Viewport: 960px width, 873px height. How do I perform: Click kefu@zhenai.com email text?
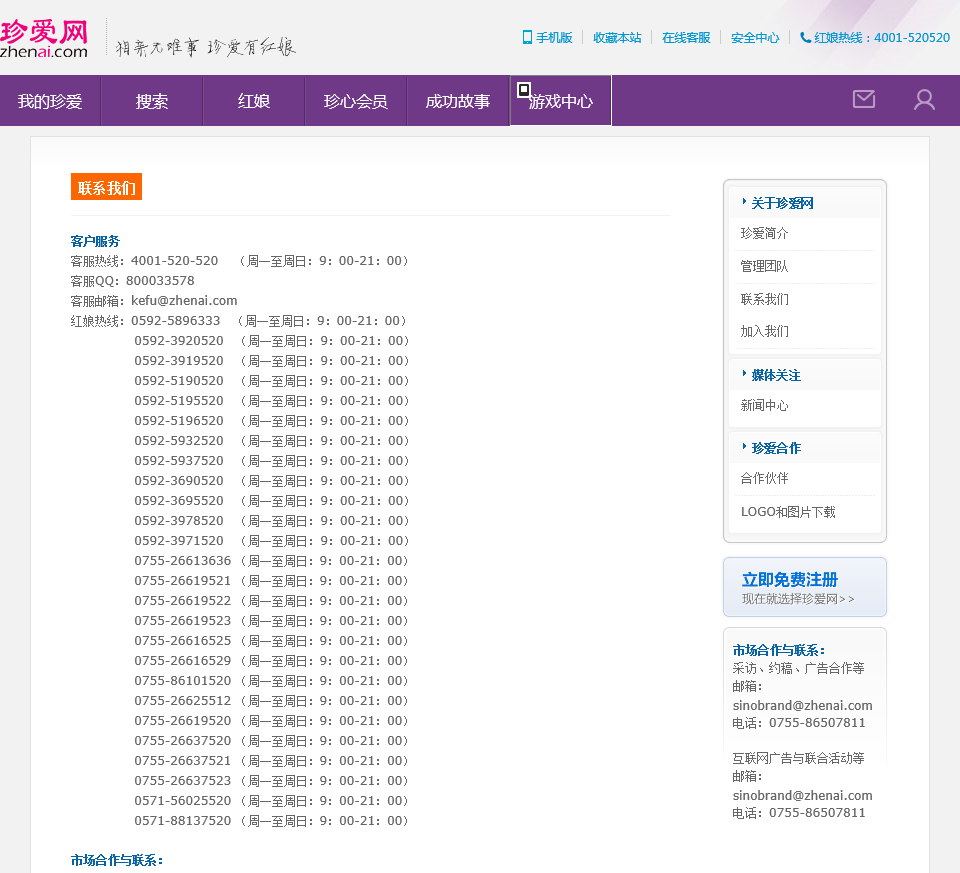(184, 301)
